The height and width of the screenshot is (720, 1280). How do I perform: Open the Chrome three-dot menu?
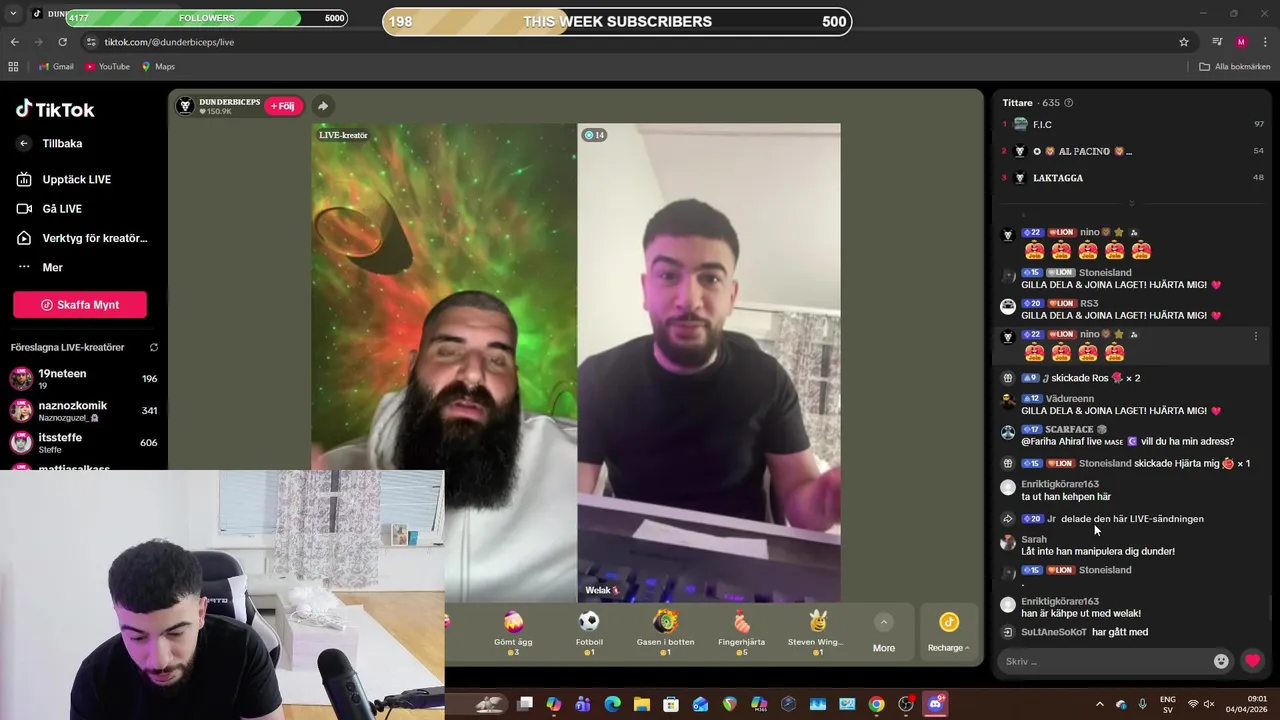click(x=1266, y=42)
